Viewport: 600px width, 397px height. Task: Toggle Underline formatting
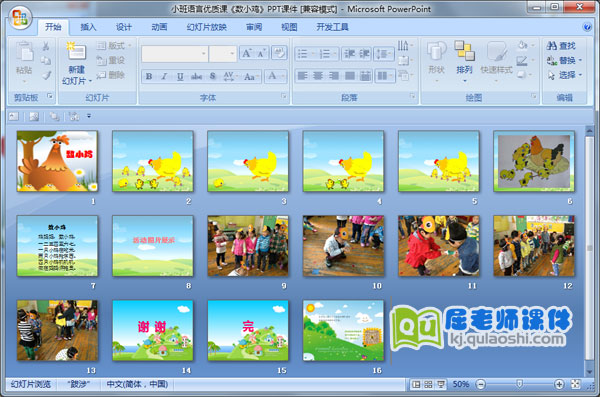tap(179, 77)
